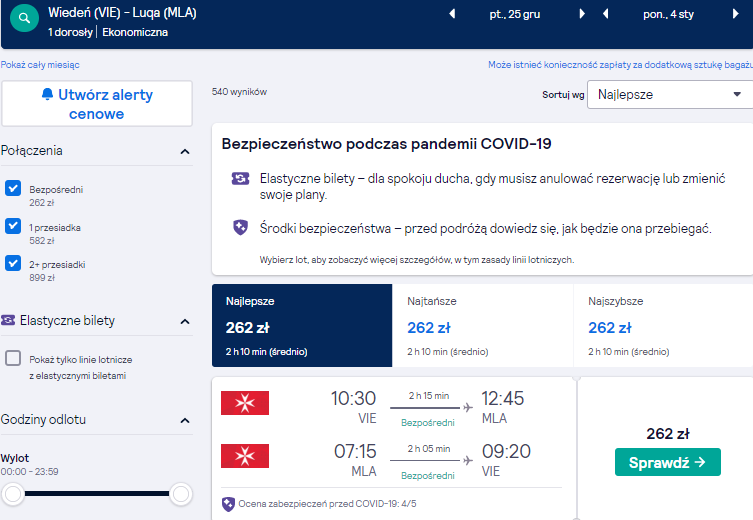Uncheck the 1 przesiadka checkbox
Viewport: 753px width, 520px height.
click(x=13, y=226)
